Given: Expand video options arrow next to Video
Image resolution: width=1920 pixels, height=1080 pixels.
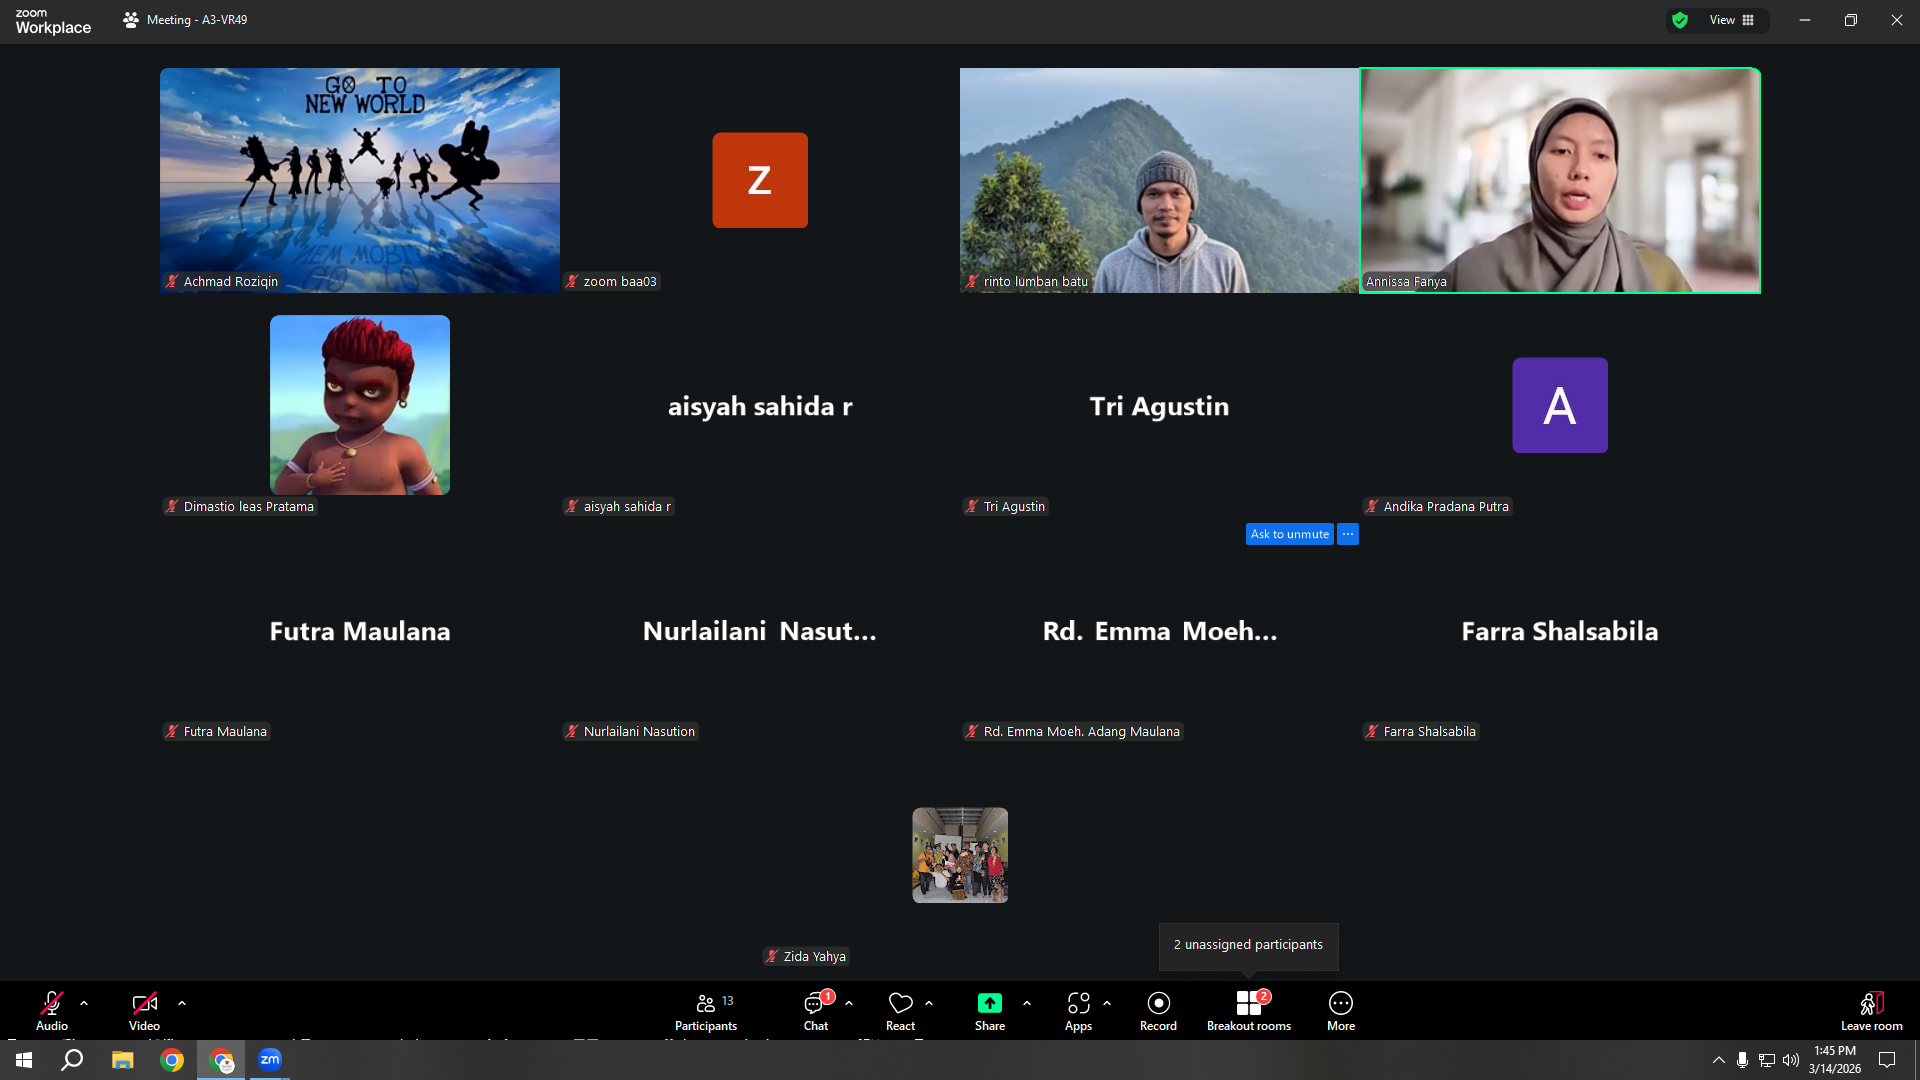Looking at the screenshot, I should click(182, 1003).
